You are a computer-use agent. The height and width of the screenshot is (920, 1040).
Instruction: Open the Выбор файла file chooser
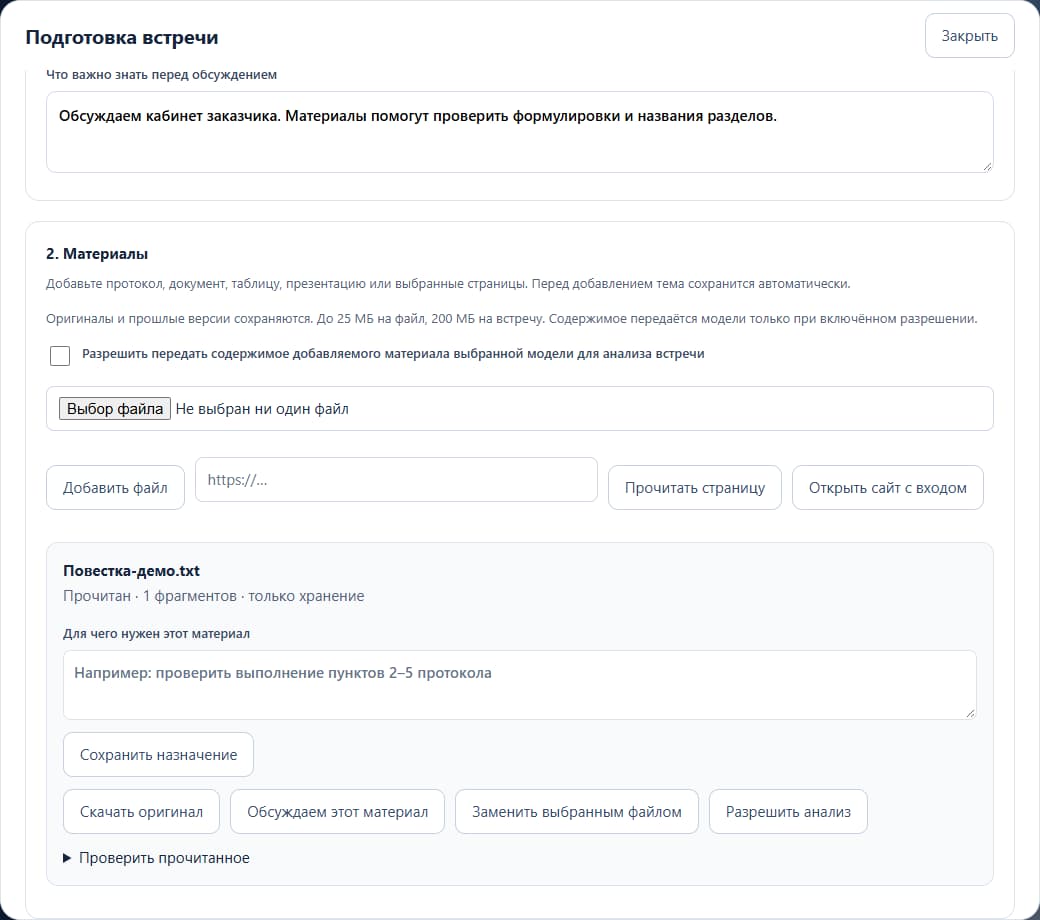[x=115, y=409]
